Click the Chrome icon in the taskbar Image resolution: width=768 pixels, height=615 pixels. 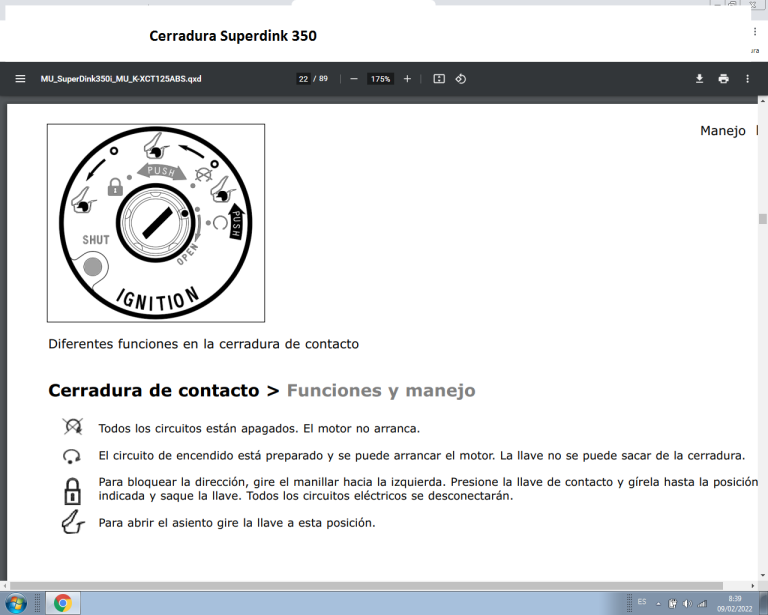click(62, 603)
